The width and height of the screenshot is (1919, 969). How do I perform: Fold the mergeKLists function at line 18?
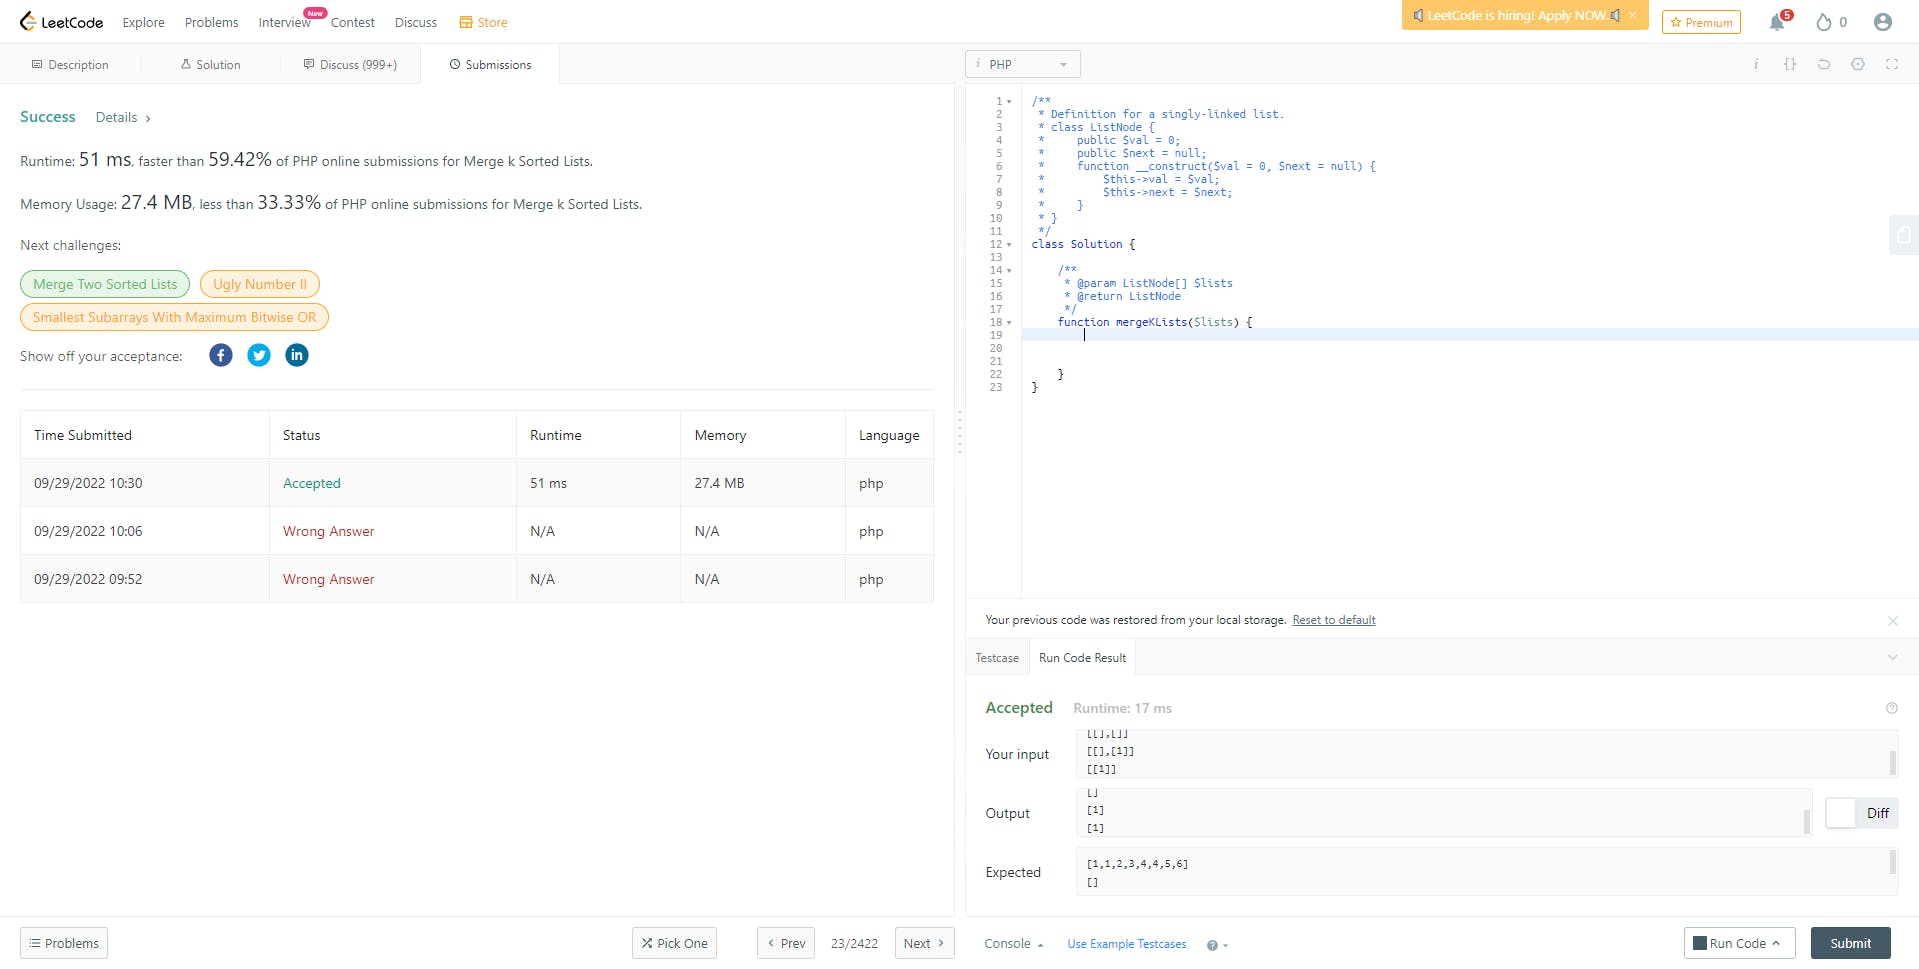(x=1009, y=323)
